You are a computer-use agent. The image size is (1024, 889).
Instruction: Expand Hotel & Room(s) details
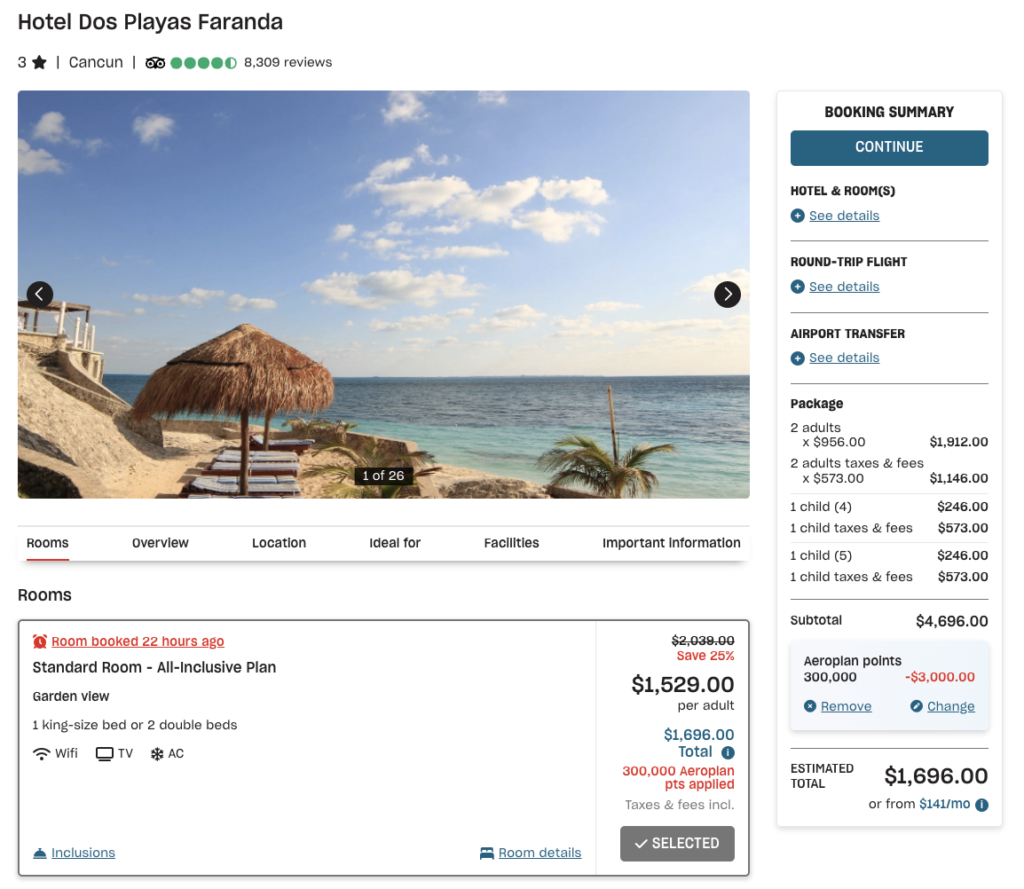834,215
